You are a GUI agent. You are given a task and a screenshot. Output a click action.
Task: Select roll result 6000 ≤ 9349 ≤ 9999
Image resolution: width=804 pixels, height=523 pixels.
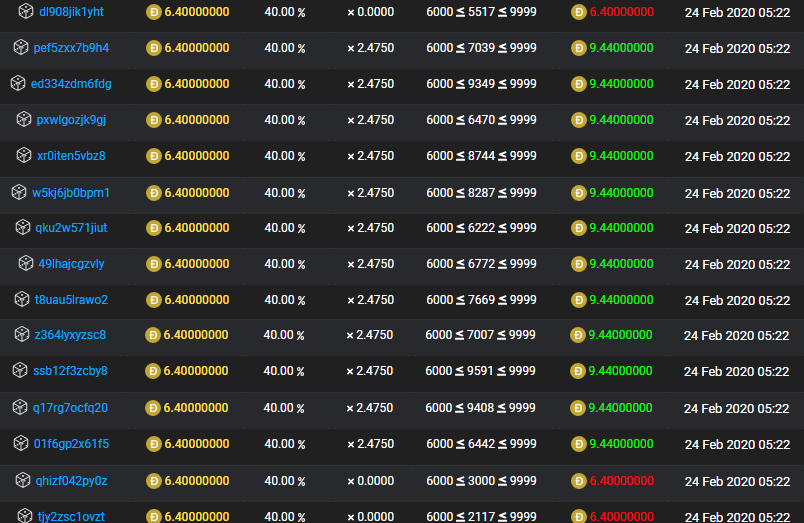(481, 84)
